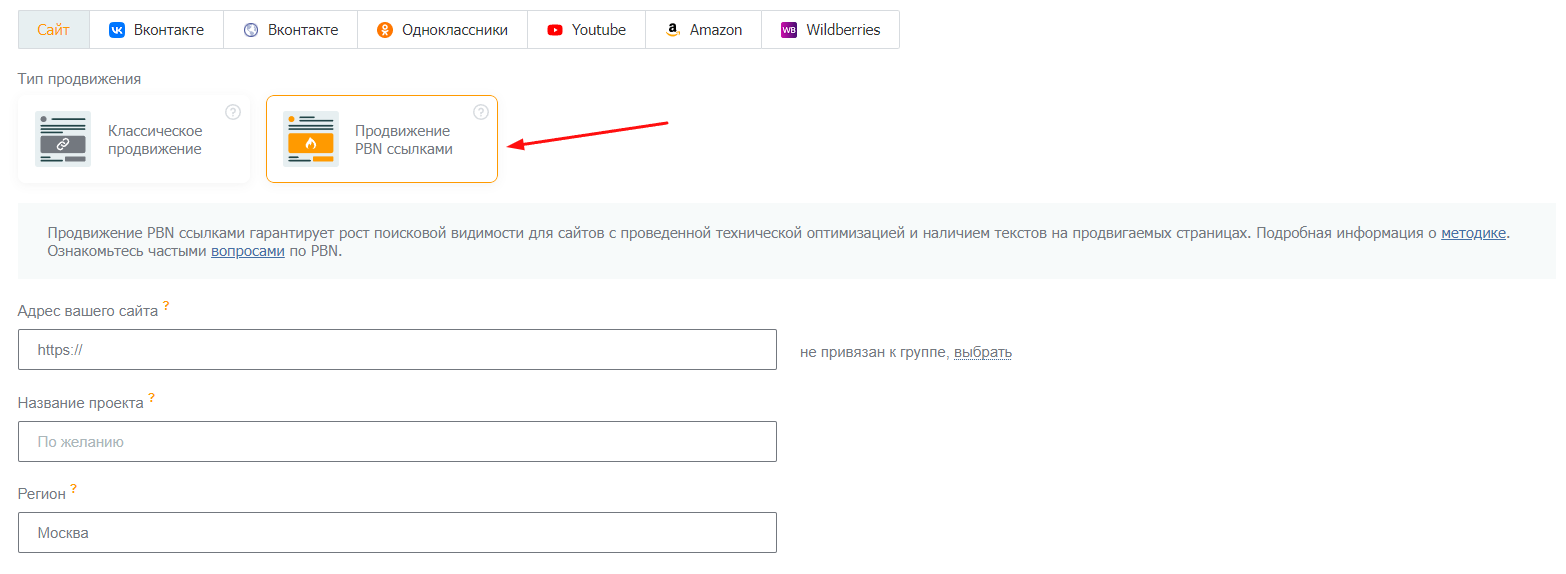Click question mark beside Регион label
This screenshot has height=574, width=1566.
click(74, 489)
